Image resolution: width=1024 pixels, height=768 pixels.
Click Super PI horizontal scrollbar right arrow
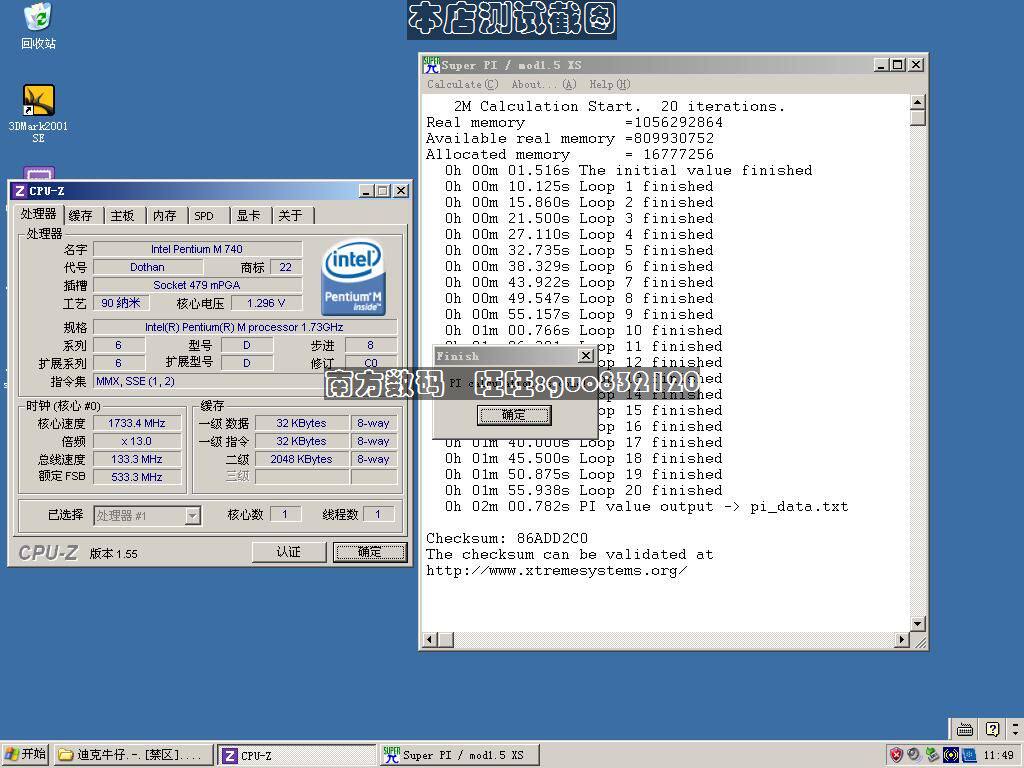(x=902, y=640)
